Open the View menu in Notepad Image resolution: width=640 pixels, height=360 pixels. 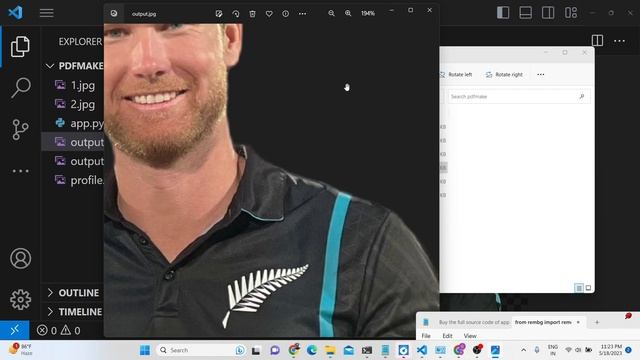tap(470, 336)
